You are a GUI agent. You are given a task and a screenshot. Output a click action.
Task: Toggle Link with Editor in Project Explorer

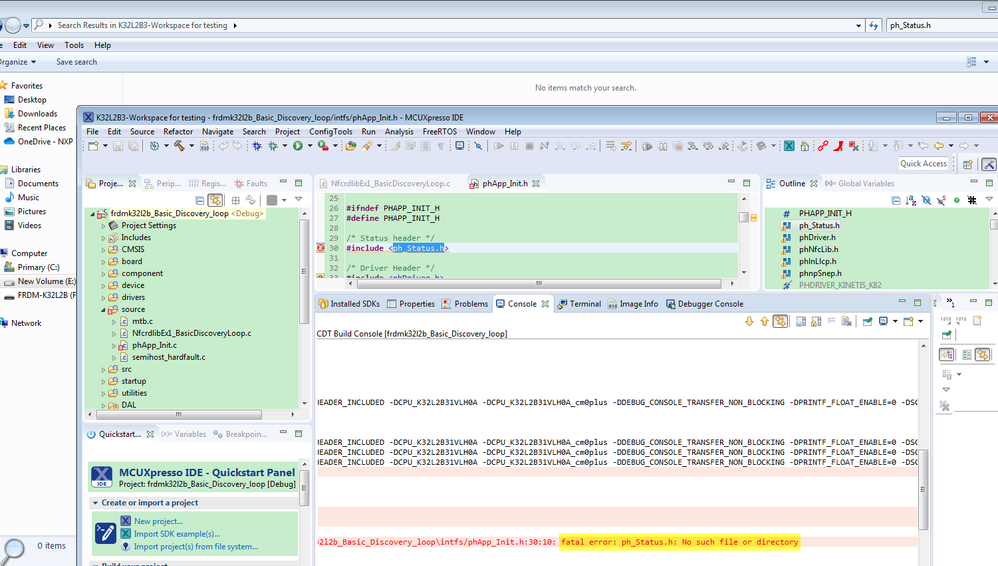[x=215, y=200]
